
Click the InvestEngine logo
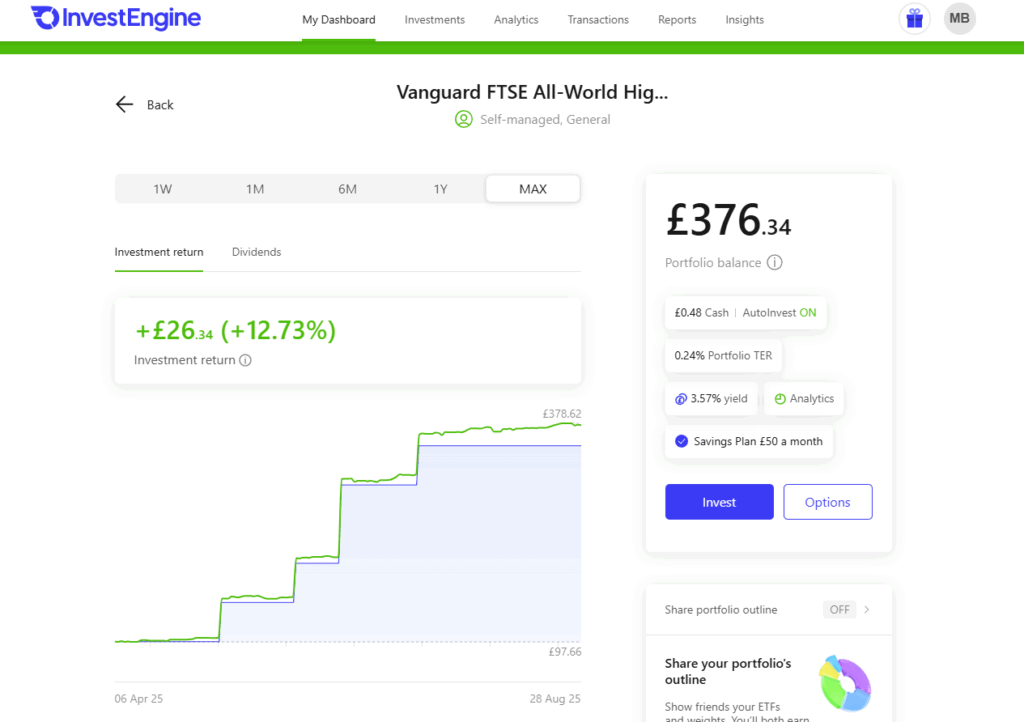(116, 18)
